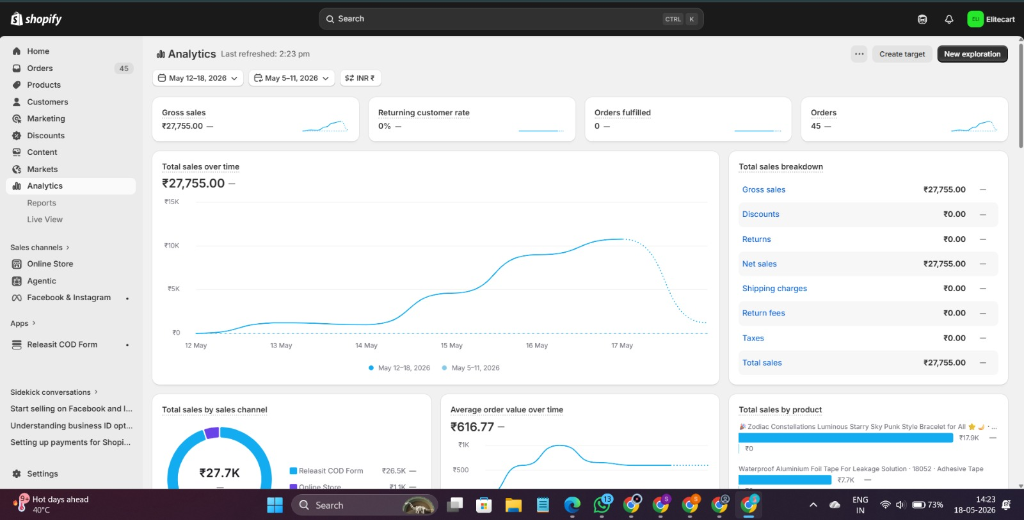Expand Apps section
Image resolution: width=1024 pixels, height=520 pixels.
pyautogui.click(x=23, y=323)
